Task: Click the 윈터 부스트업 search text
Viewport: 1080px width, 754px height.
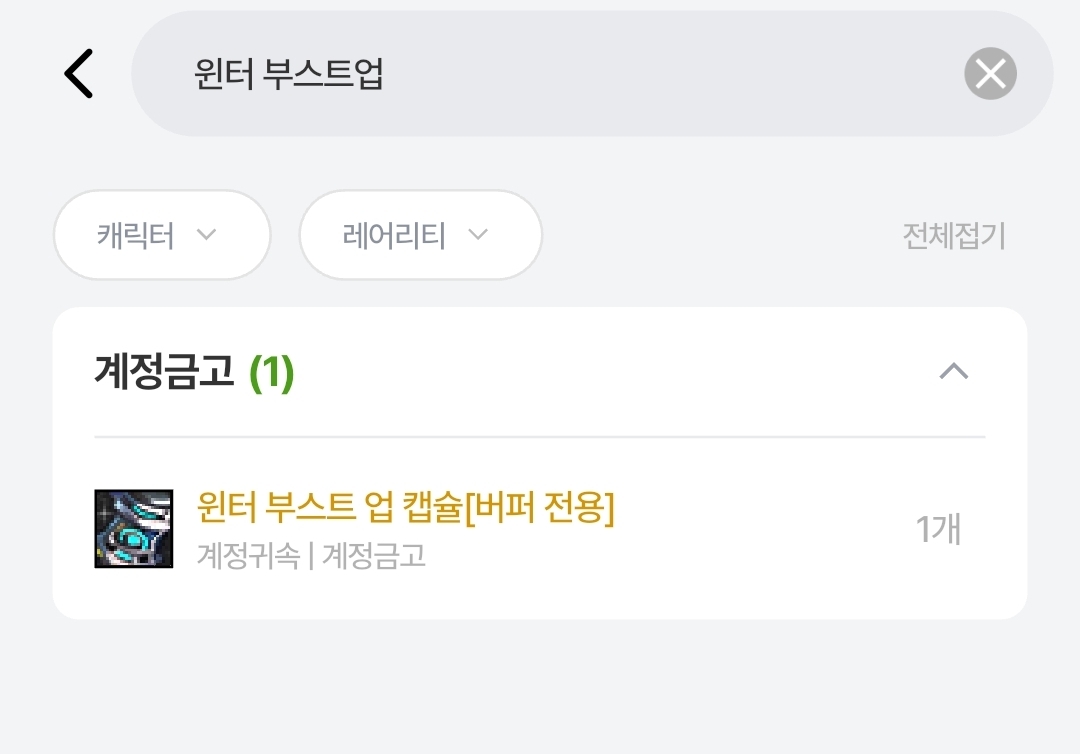Action: (289, 74)
